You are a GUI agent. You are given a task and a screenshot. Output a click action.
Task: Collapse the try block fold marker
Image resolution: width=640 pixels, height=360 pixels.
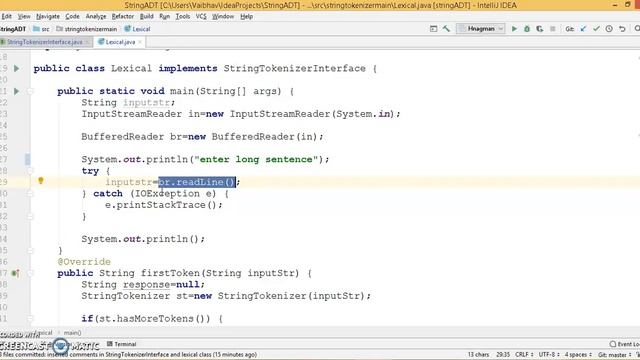[30, 171]
